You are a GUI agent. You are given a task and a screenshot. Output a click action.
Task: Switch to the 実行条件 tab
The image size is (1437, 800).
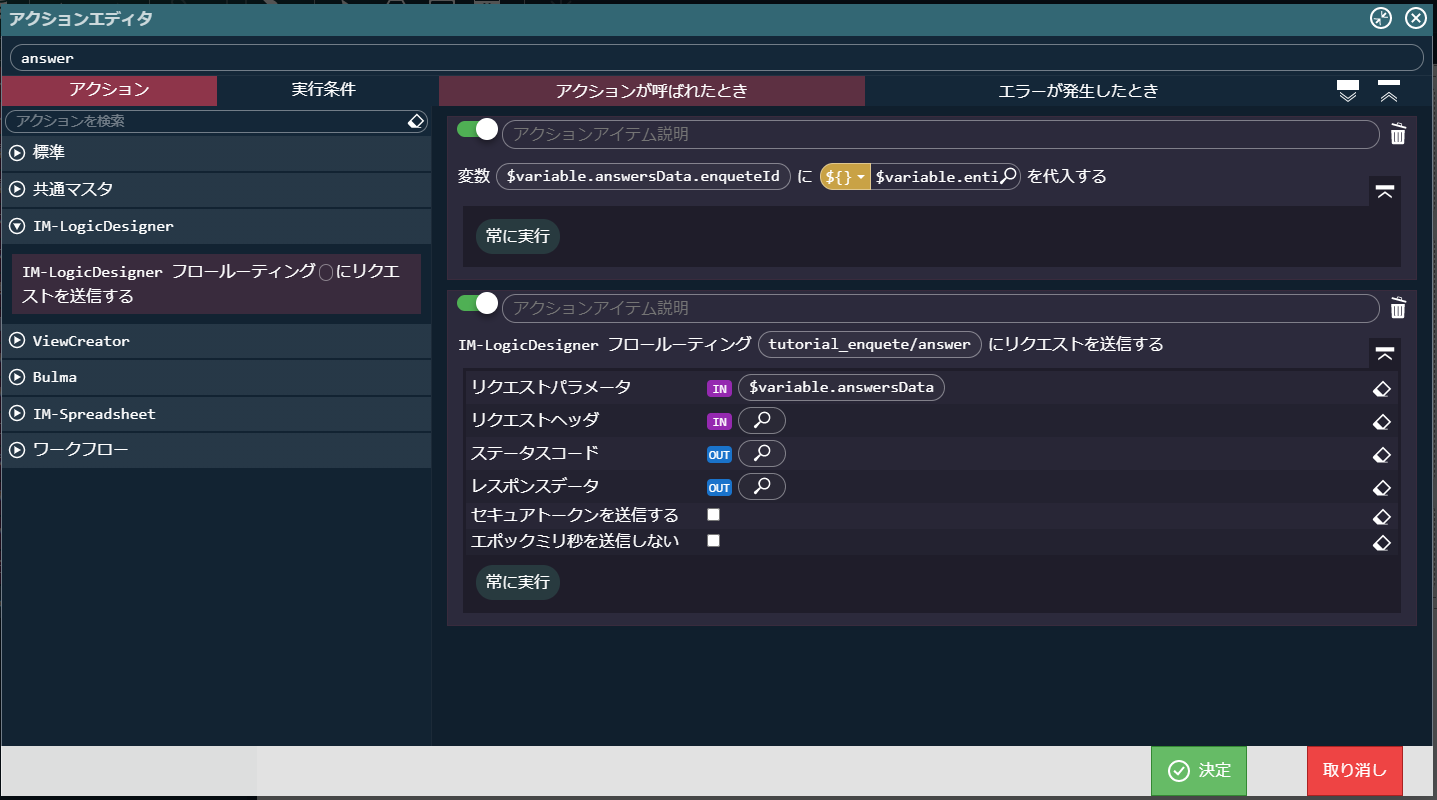pyautogui.click(x=324, y=90)
